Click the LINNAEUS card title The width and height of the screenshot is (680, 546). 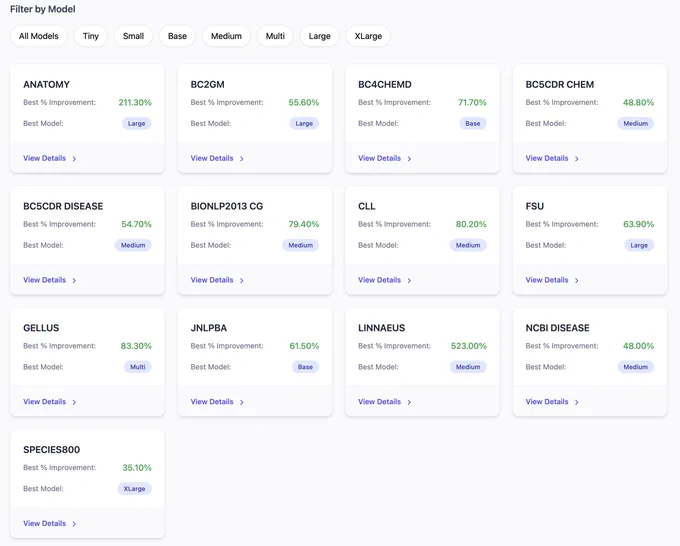point(381,328)
